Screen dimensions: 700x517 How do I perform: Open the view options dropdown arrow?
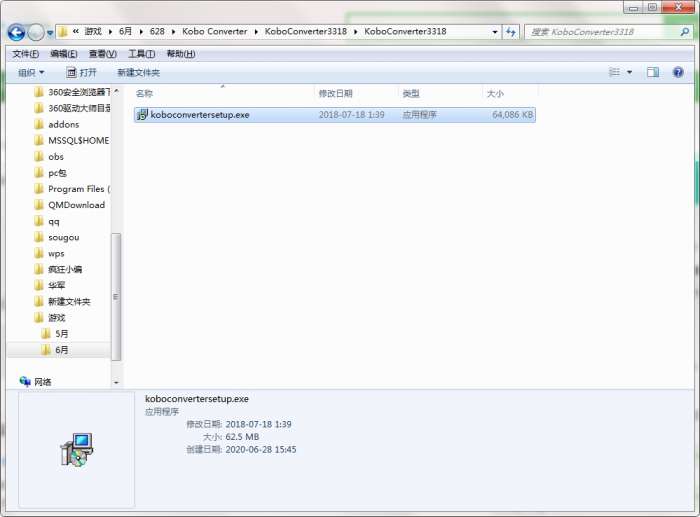click(629, 72)
